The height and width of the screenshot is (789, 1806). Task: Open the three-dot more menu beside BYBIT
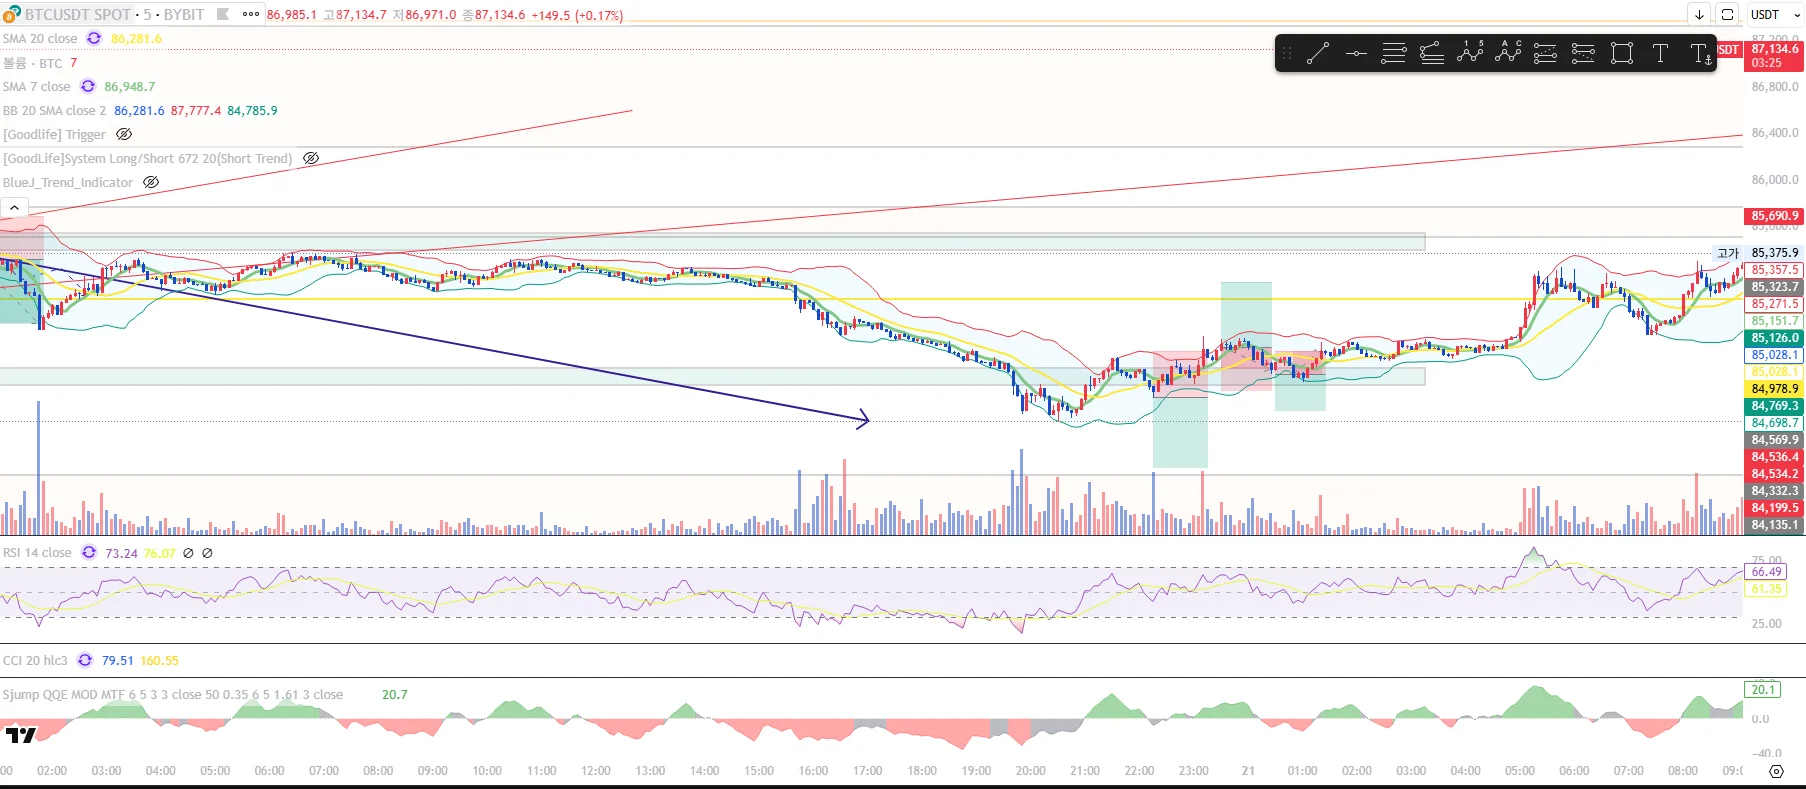click(250, 14)
